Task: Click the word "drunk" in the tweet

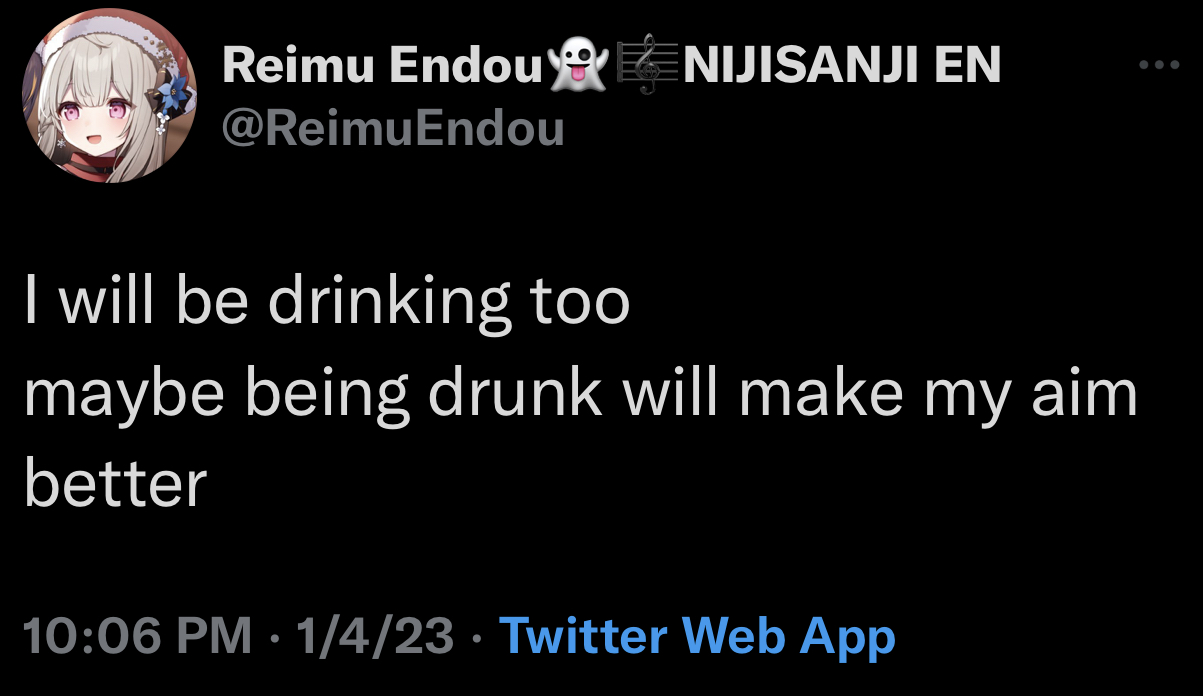Action: (x=516, y=394)
